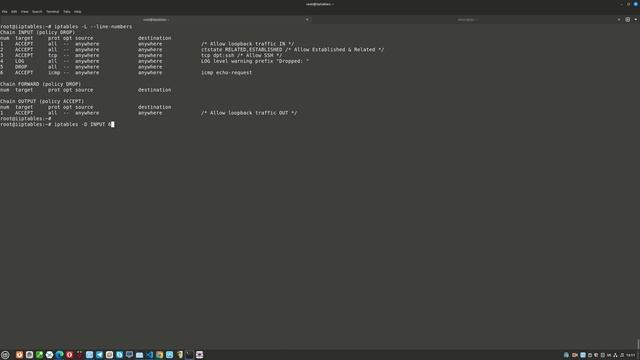Image resolution: width=640 pixels, height=360 pixels.
Task: Switch to the first terminal tab
Action: [x=156, y=20]
